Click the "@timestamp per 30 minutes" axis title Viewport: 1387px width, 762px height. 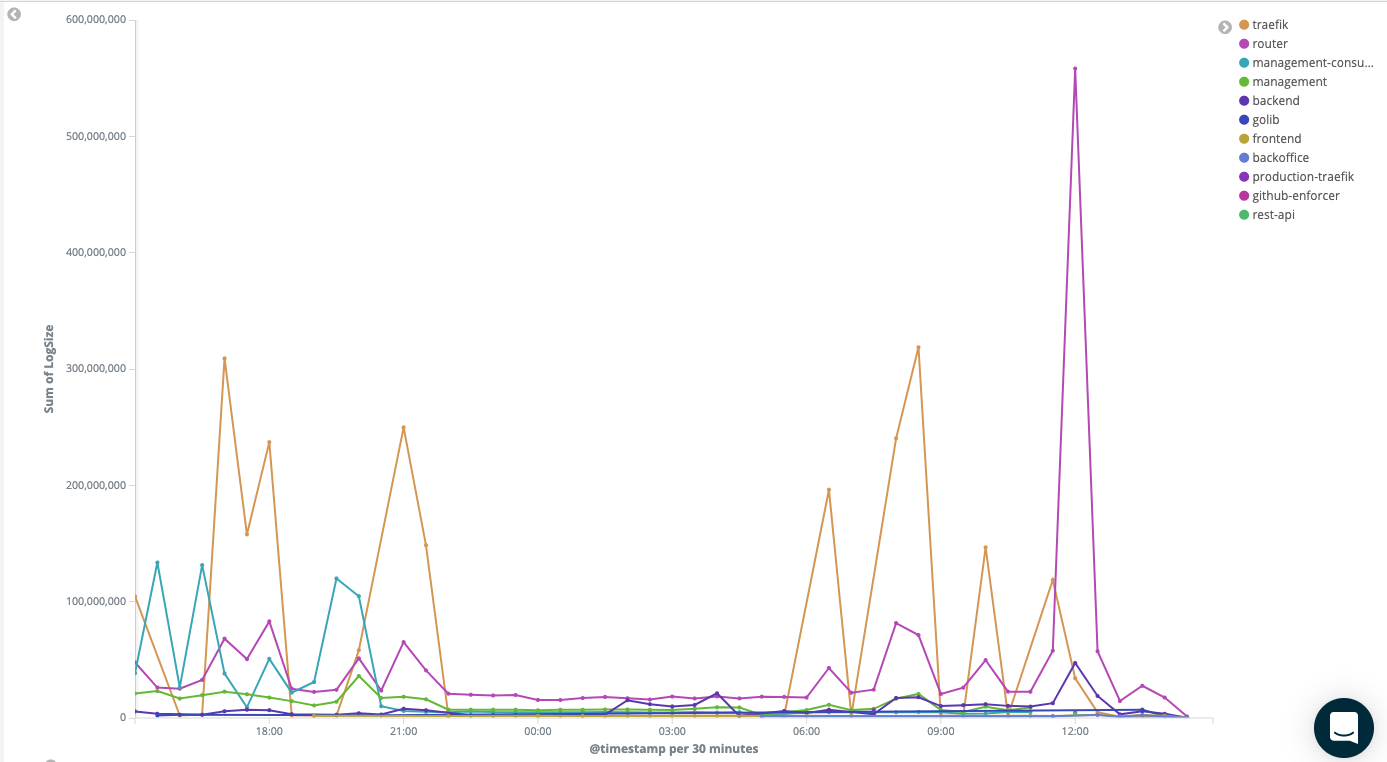tap(673, 748)
